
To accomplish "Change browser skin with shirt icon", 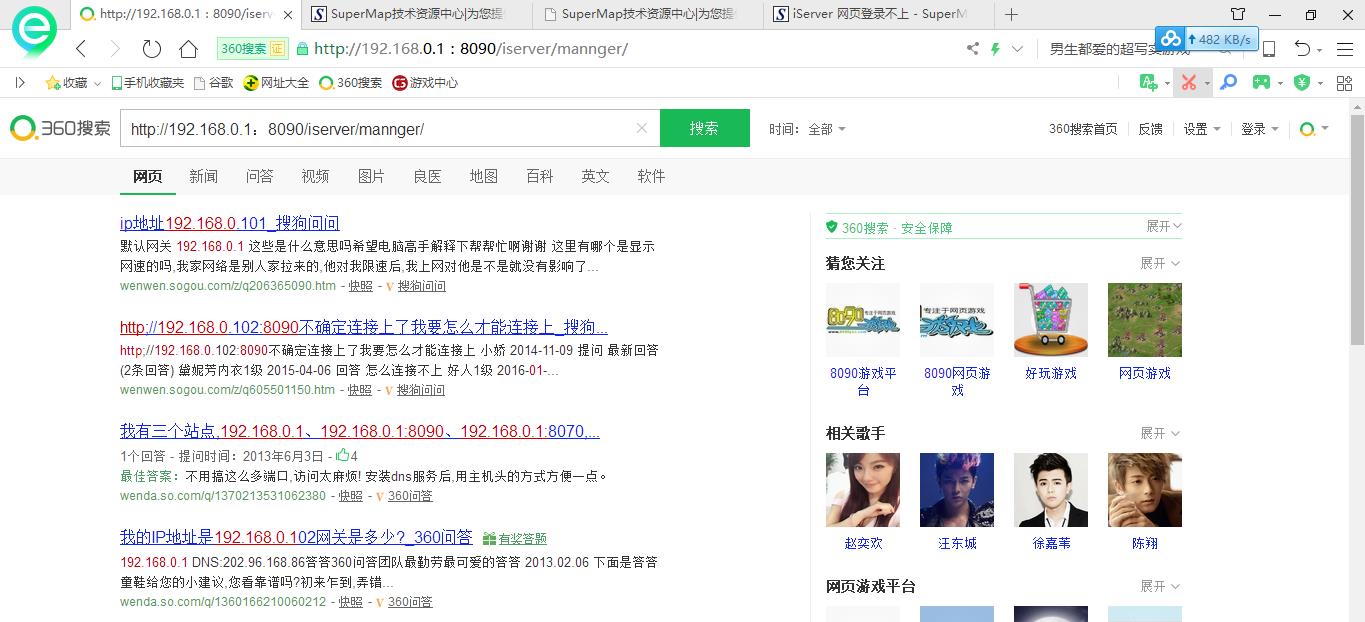I will pos(1238,14).
